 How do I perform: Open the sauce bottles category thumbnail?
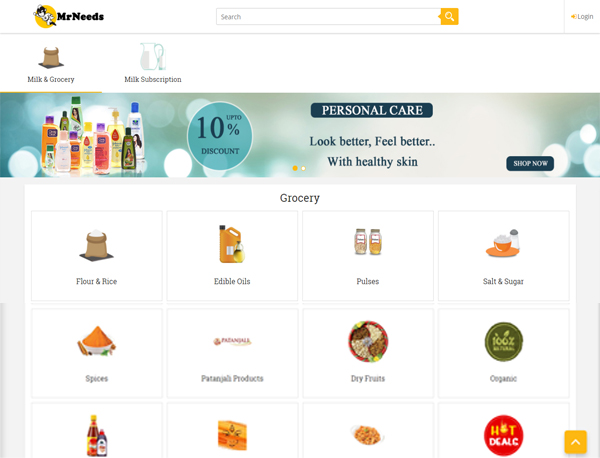pos(96,435)
